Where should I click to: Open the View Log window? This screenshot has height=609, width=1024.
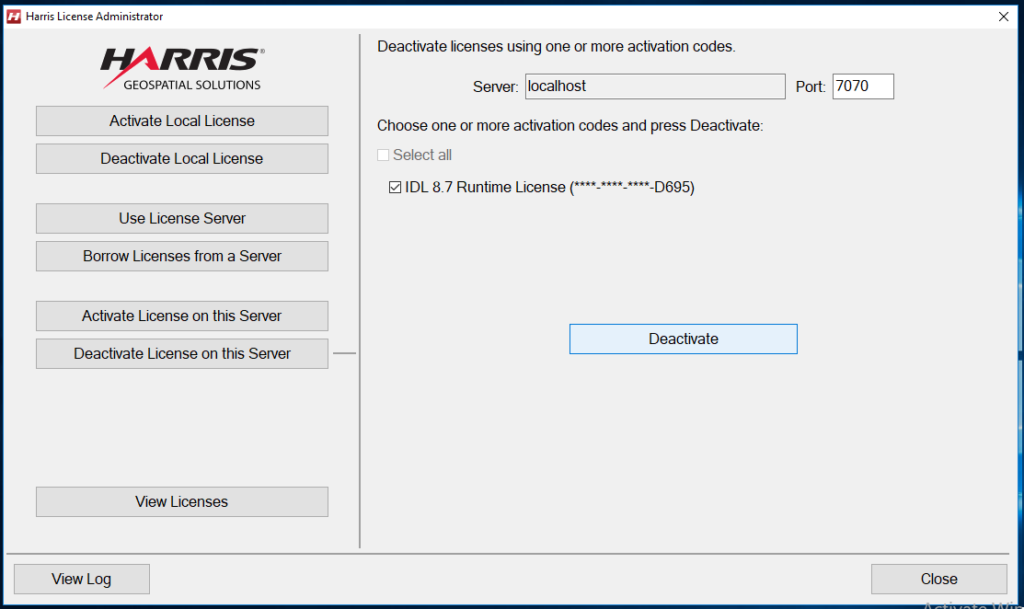tap(82, 579)
